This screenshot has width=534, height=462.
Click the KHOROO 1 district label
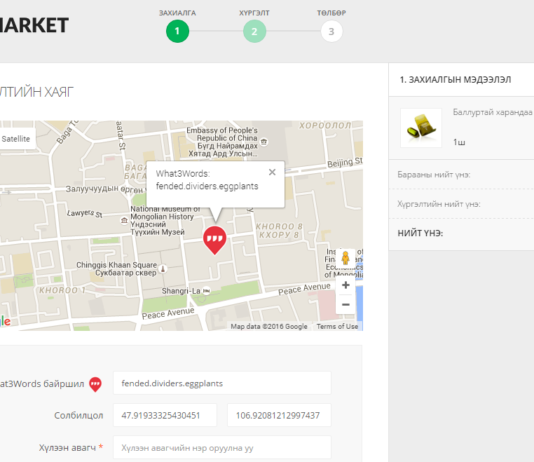(62, 290)
